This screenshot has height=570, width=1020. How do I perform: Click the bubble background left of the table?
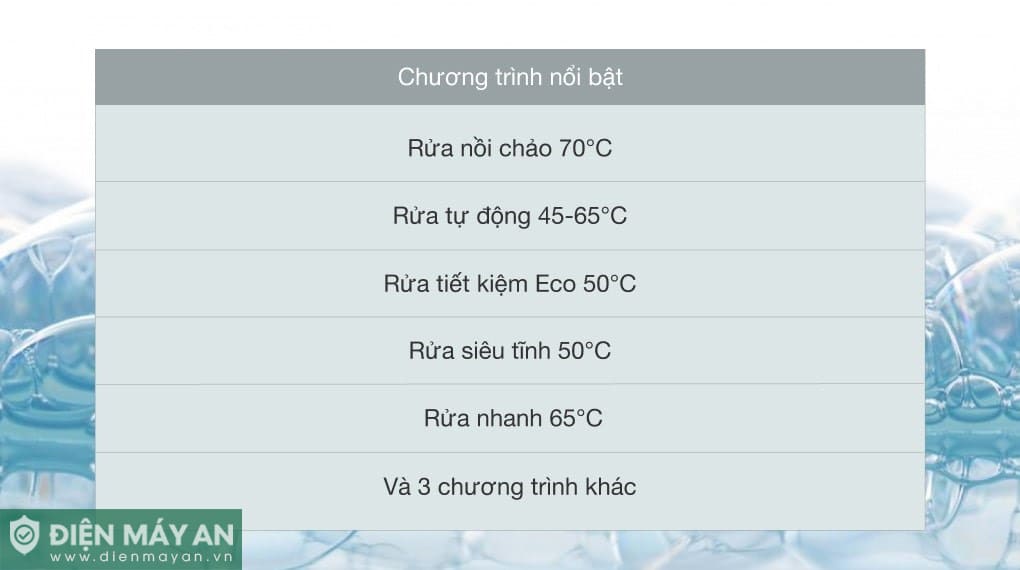pyautogui.click(x=47, y=330)
